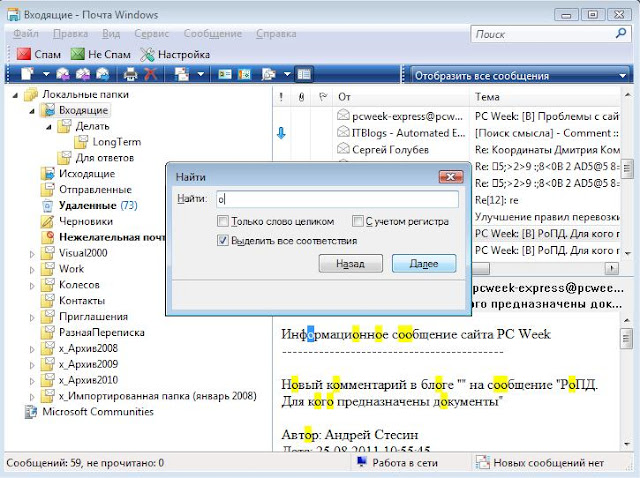This screenshot has width=640, height=478.
Task: Open the Вид menu
Action: [x=111, y=33]
